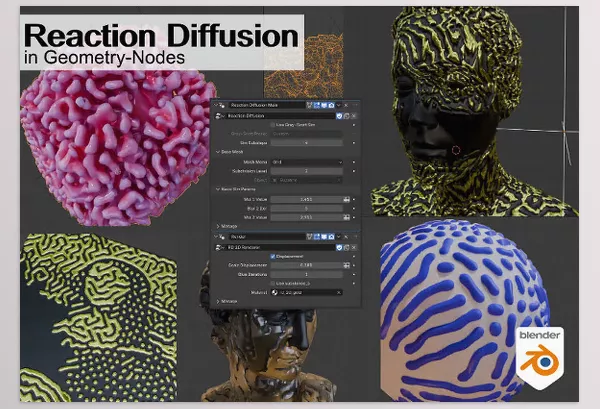Toggle on-cage icon of Render modifier
The image size is (600, 409).
tap(309, 237)
